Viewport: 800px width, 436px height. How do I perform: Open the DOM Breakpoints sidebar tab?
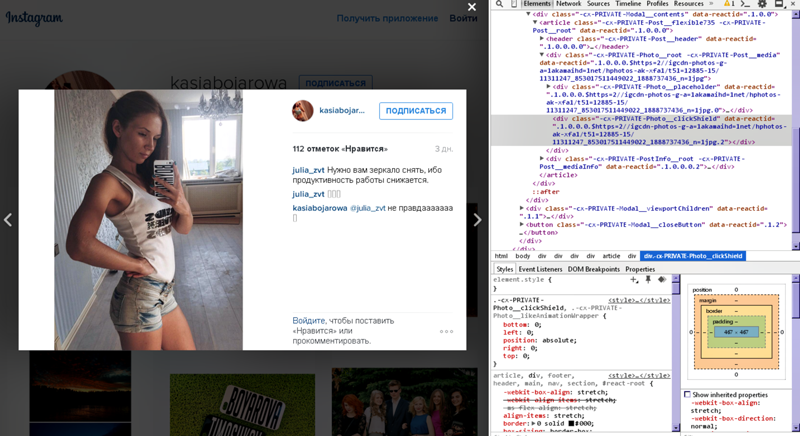593,269
